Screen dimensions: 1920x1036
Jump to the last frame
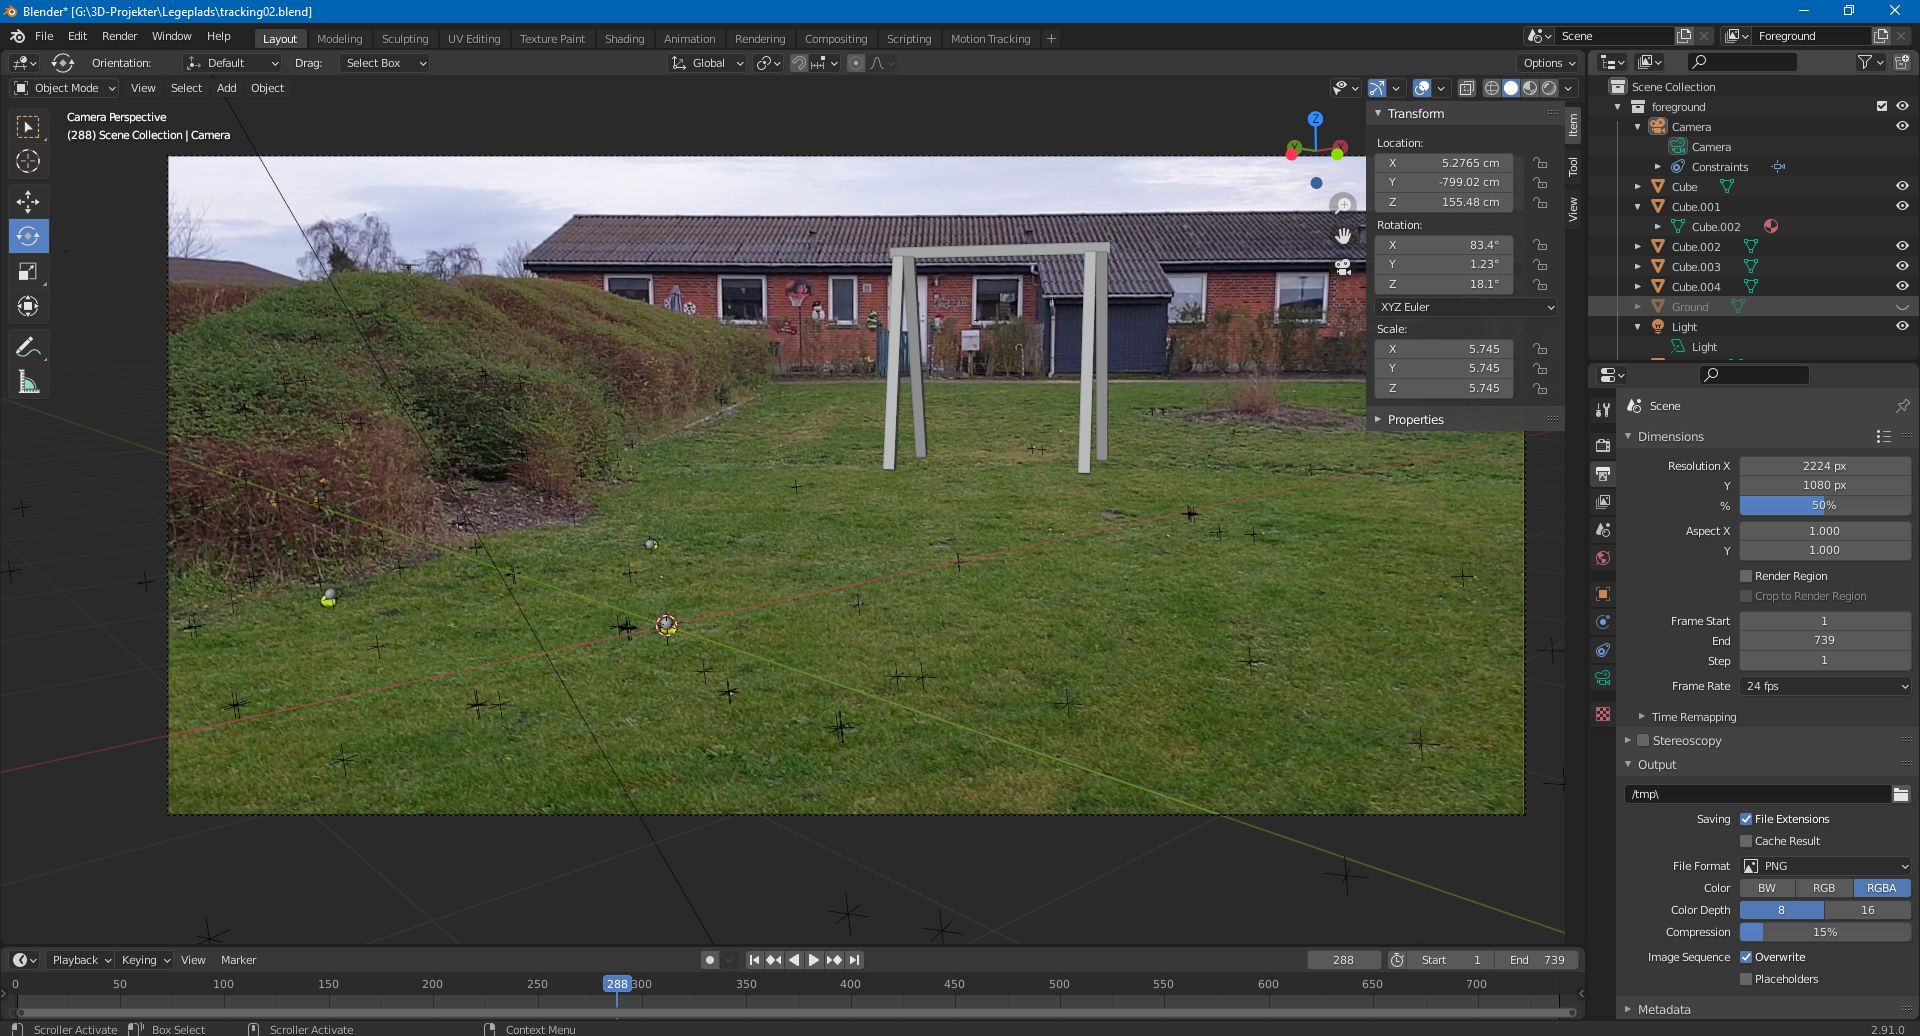point(854,960)
